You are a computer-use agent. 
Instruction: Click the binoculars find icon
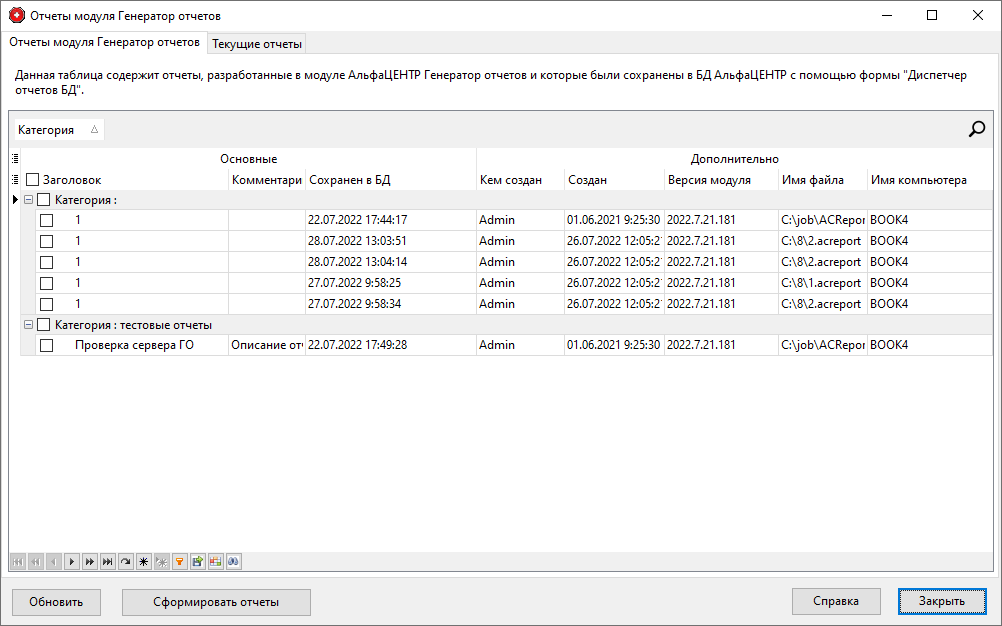(233, 561)
